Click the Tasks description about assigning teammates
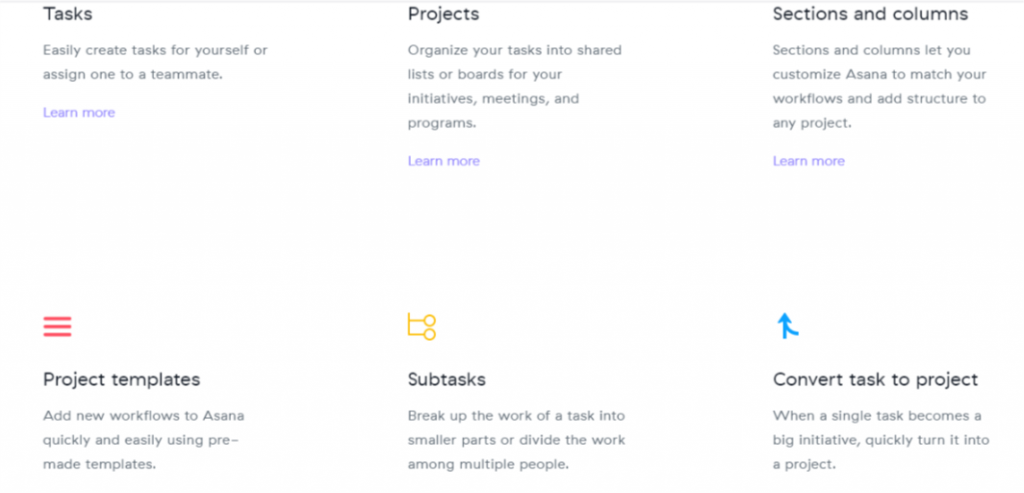1024x493 pixels. (x=155, y=62)
